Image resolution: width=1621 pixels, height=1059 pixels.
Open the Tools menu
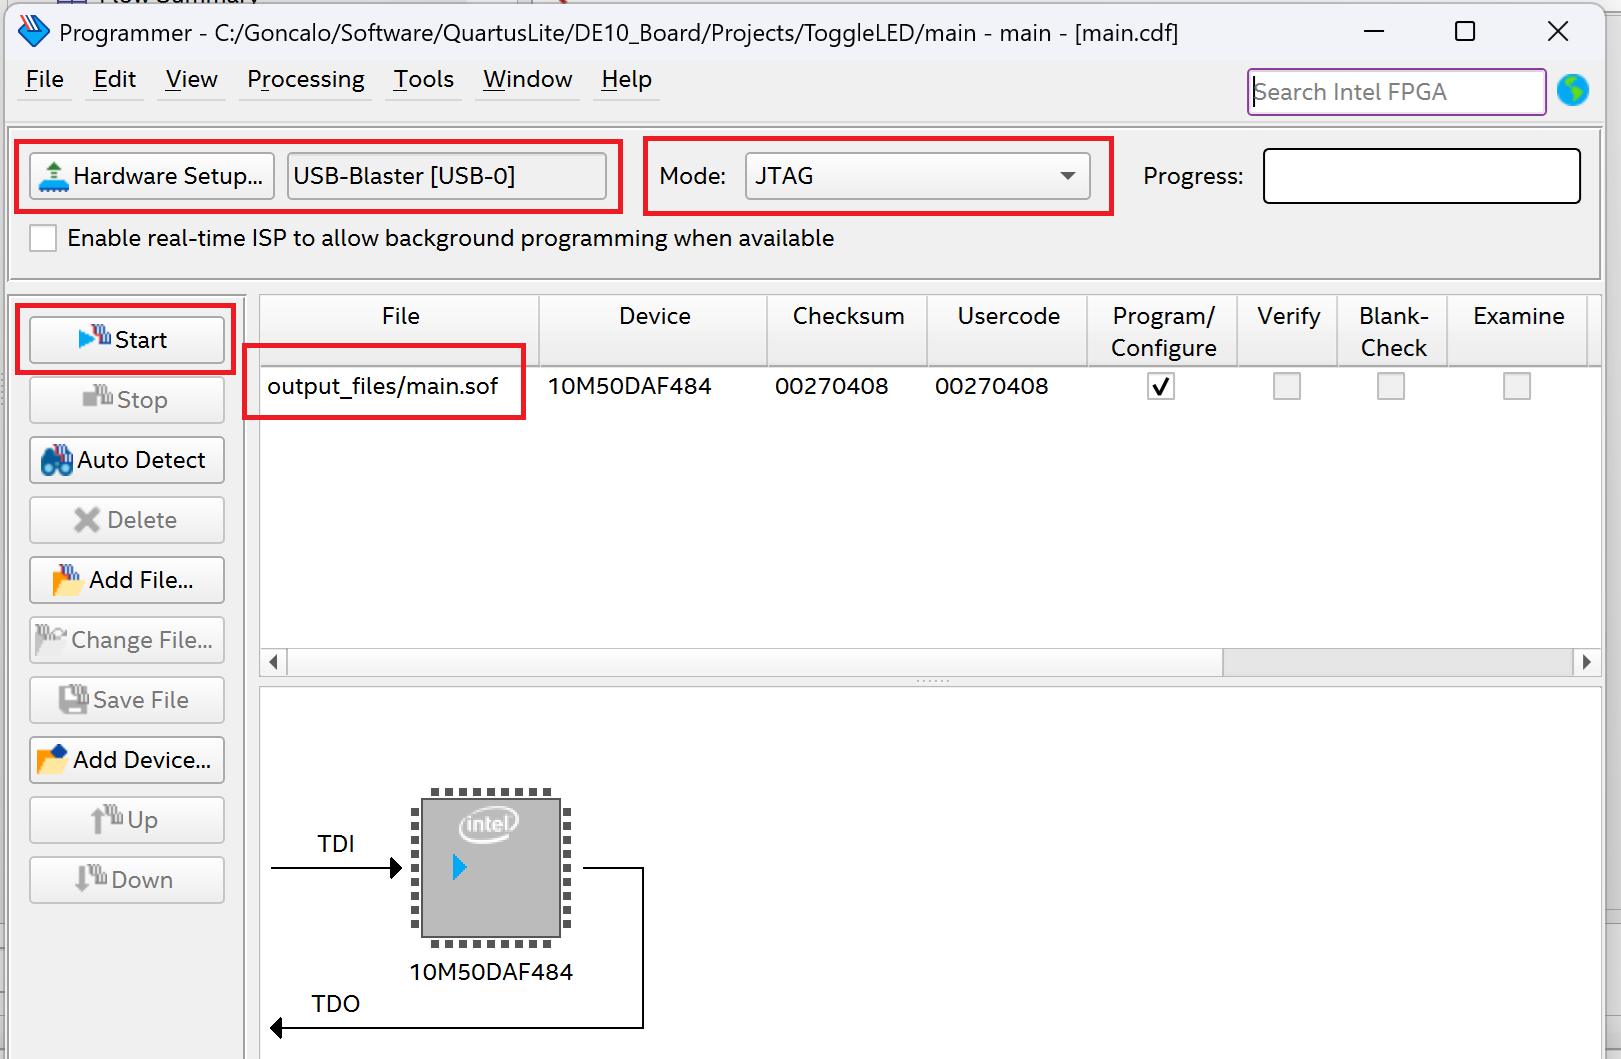coord(424,79)
